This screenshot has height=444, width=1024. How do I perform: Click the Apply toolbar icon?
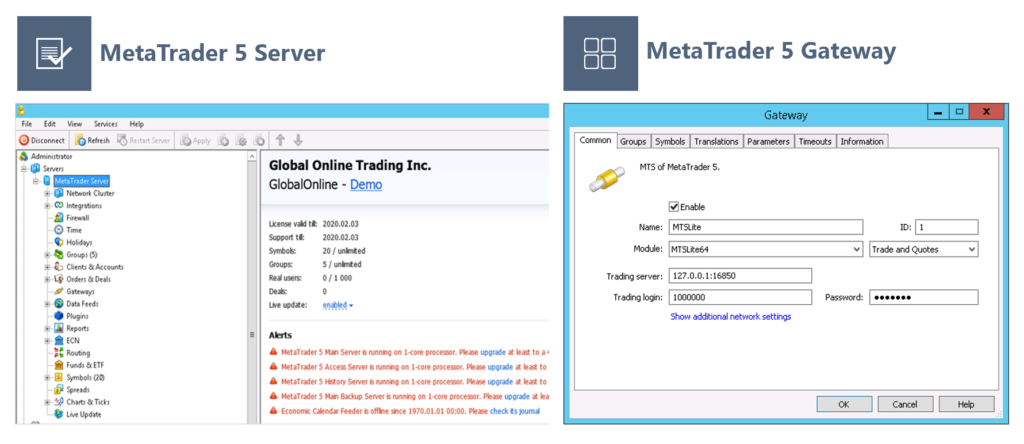[x=186, y=140]
